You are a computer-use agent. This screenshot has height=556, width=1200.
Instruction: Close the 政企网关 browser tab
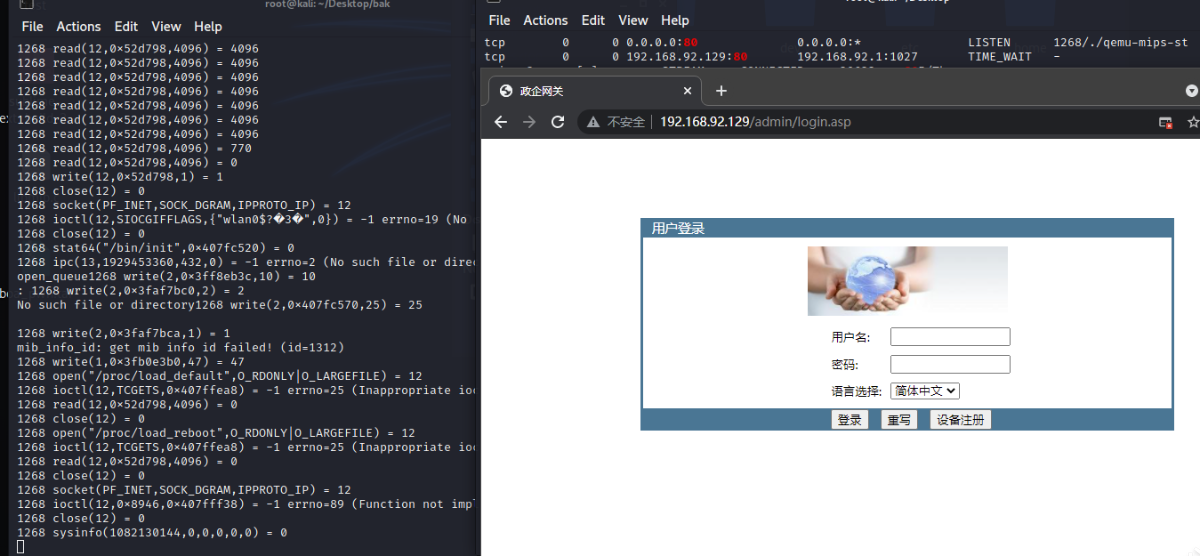point(687,91)
